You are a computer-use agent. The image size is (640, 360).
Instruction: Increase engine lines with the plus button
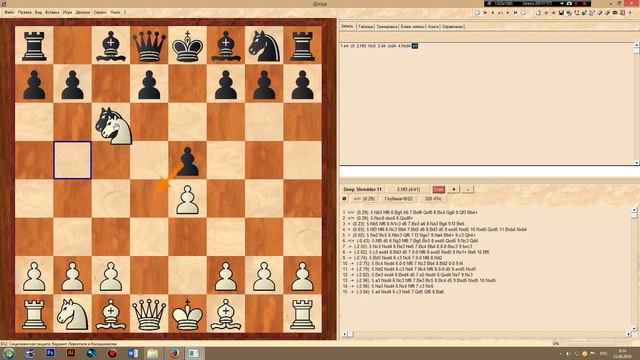(x=453, y=189)
